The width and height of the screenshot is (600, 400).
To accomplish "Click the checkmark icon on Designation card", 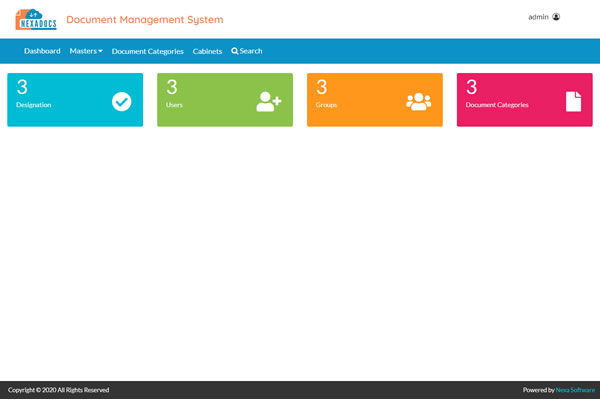I will (x=121, y=101).
